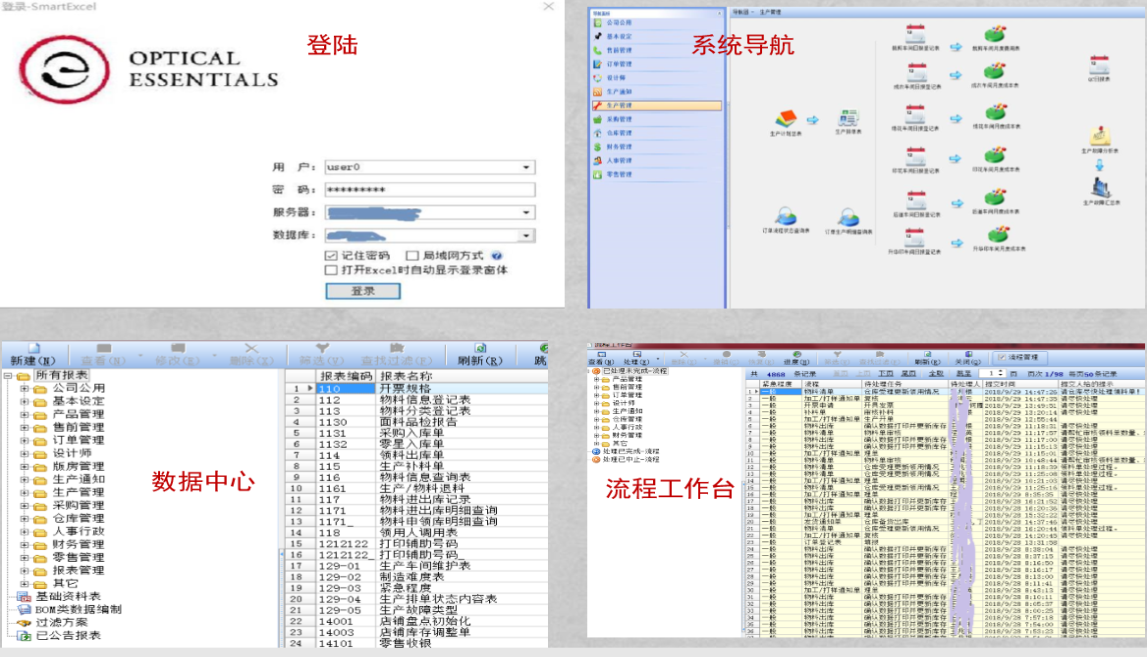Viewport: 1147px width, 657px height.
Task: Open the 订单流程状态查询表 icon
Action: 786,217
